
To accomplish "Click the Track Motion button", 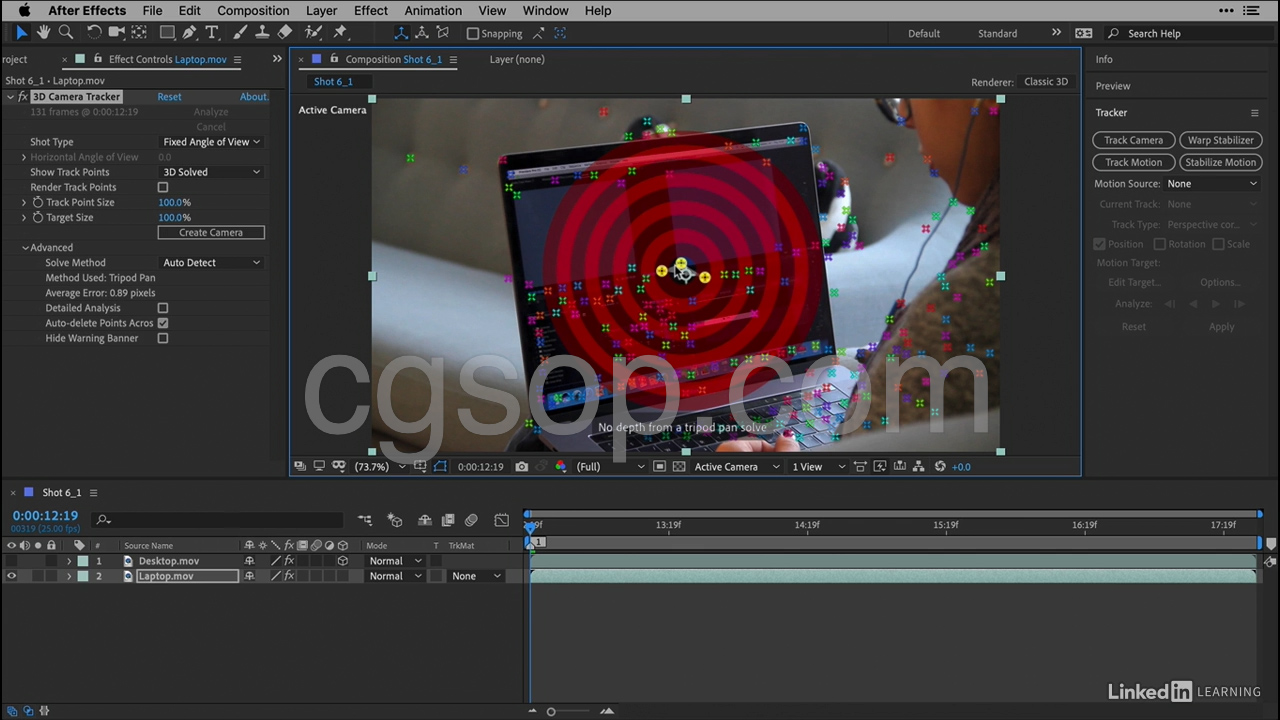I will (x=1133, y=163).
